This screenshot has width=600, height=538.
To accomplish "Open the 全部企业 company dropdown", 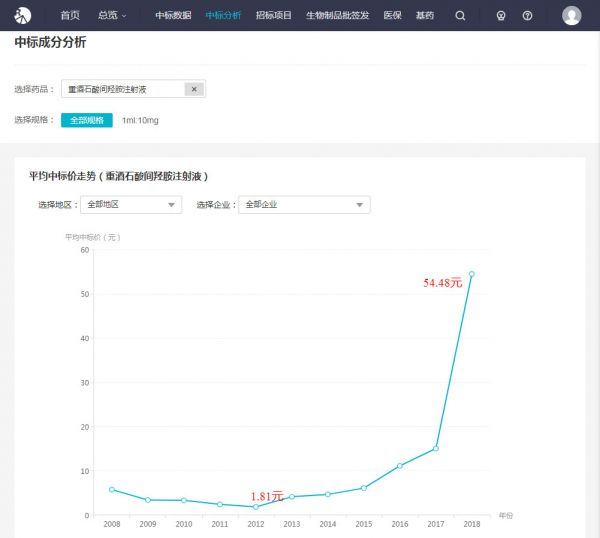I will pos(304,205).
